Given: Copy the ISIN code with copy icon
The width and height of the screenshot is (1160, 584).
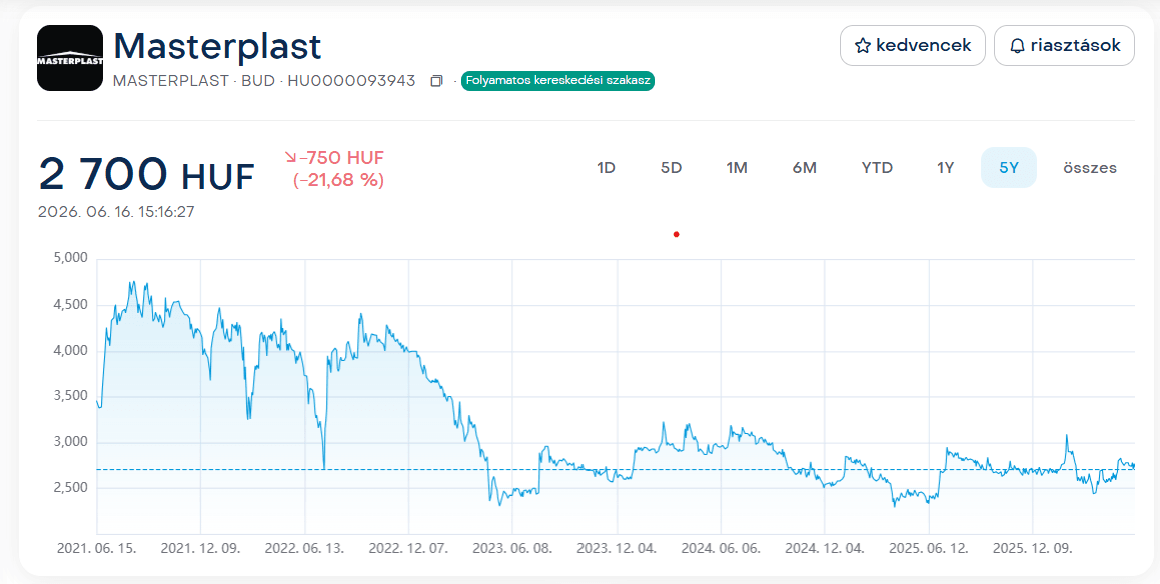Looking at the screenshot, I should point(436,81).
